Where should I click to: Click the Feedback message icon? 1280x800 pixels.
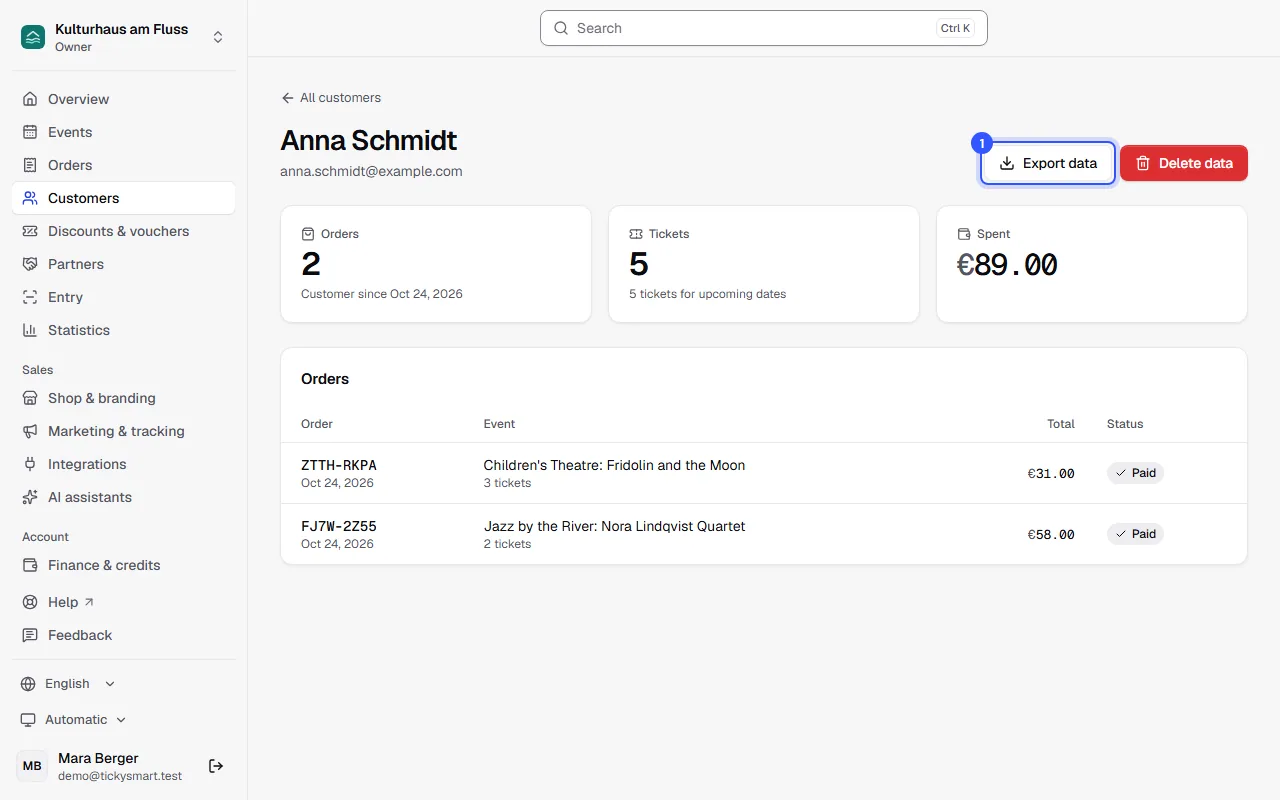(30, 635)
